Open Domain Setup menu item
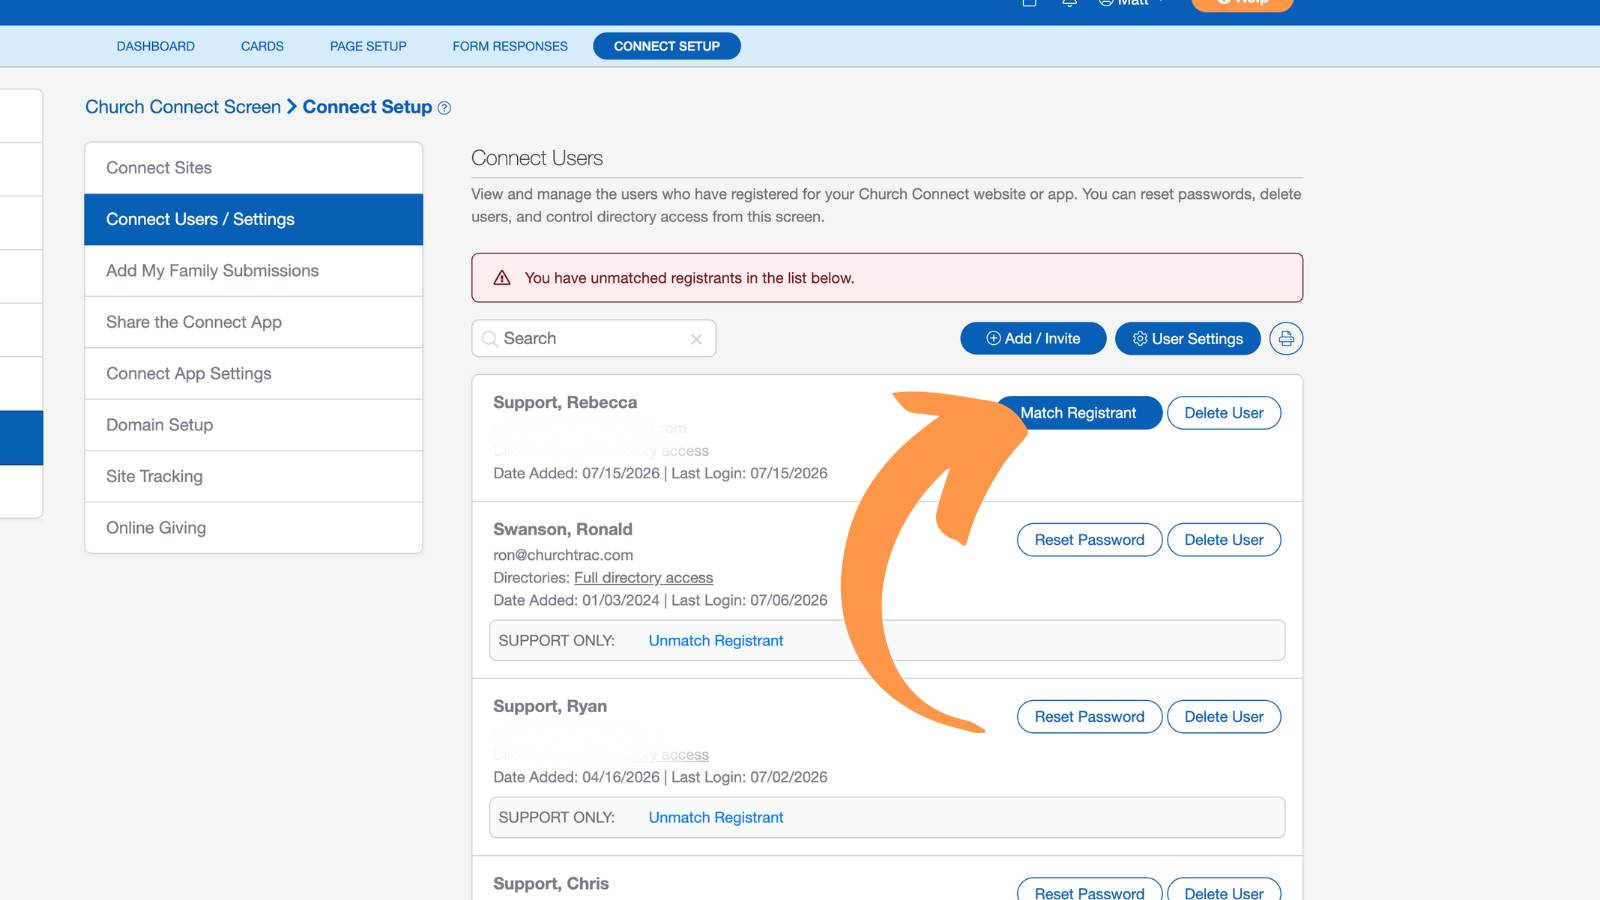This screenshot has height=900, width=1600. tap(254, 425)
